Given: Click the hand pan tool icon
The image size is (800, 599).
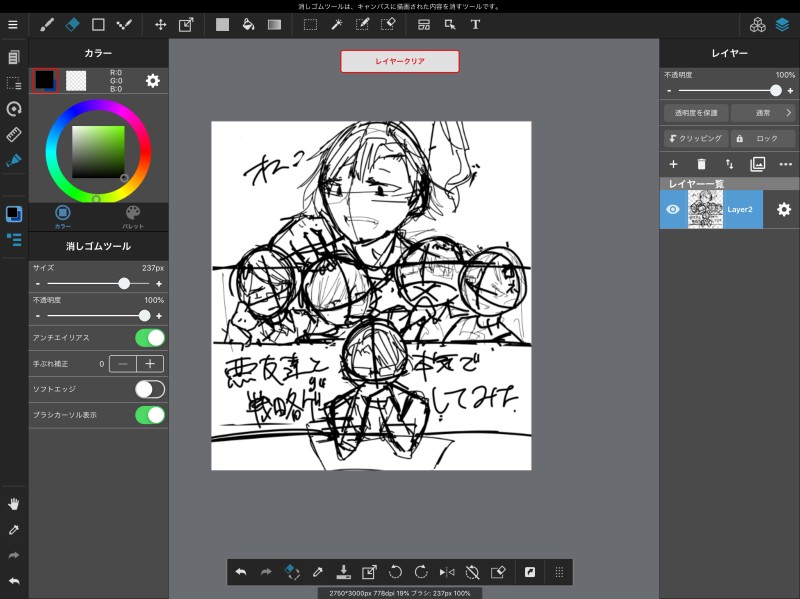Looking at the screenshot, I should (14, 504).
